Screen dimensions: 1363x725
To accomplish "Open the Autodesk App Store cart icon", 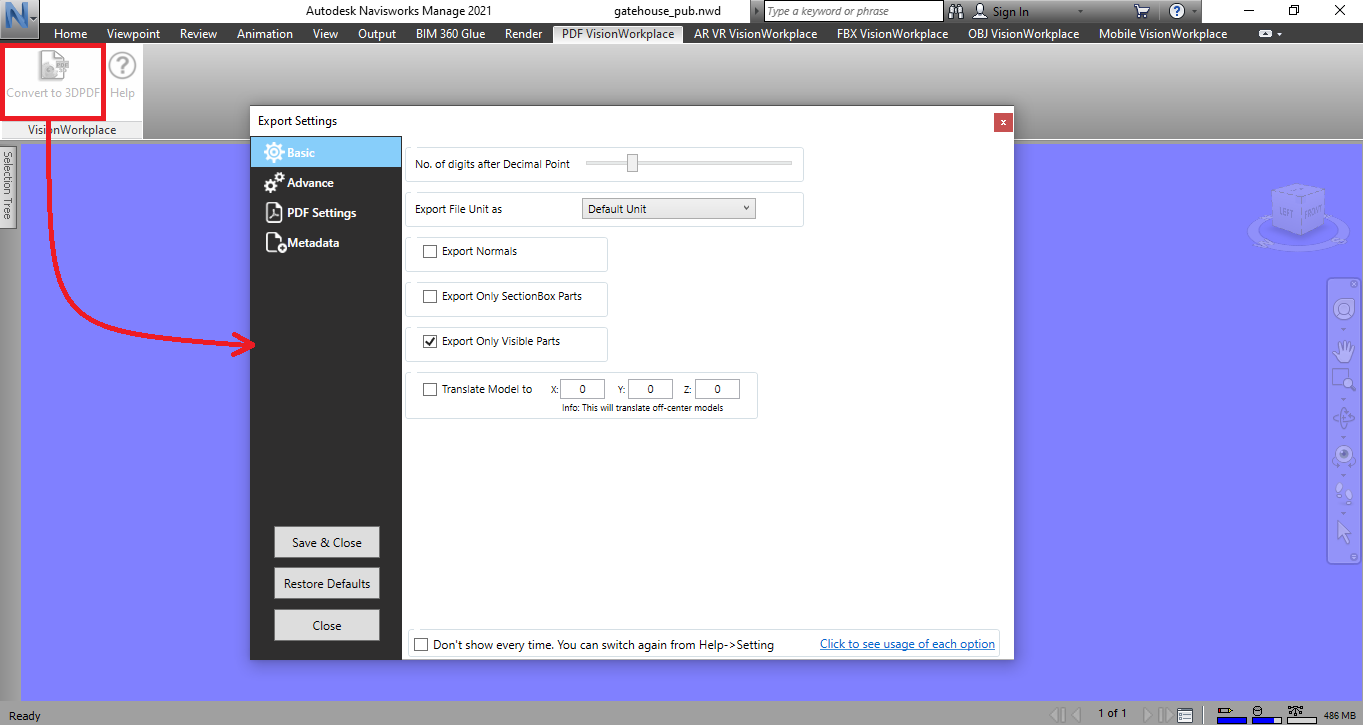I will coord(1142,11).
